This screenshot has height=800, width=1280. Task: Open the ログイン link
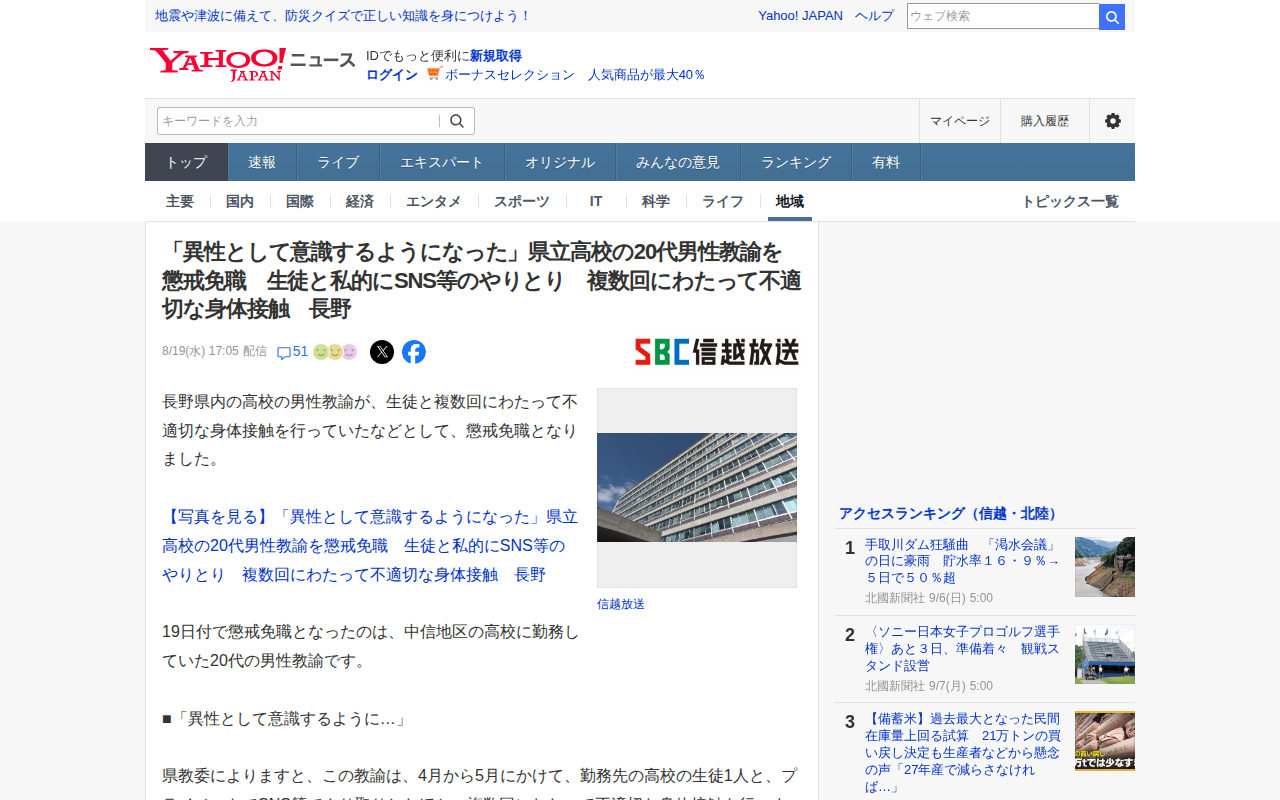(392, 74)
